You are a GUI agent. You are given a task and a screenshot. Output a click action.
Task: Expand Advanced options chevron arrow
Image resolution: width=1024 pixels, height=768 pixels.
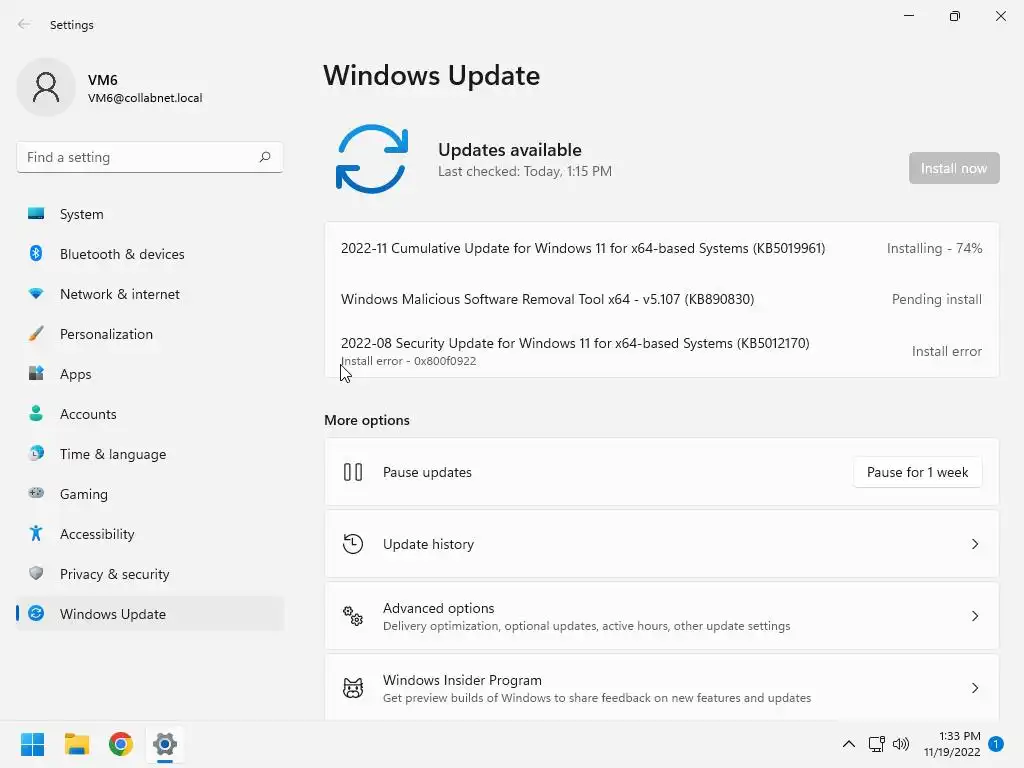click(x=974, y=616)
